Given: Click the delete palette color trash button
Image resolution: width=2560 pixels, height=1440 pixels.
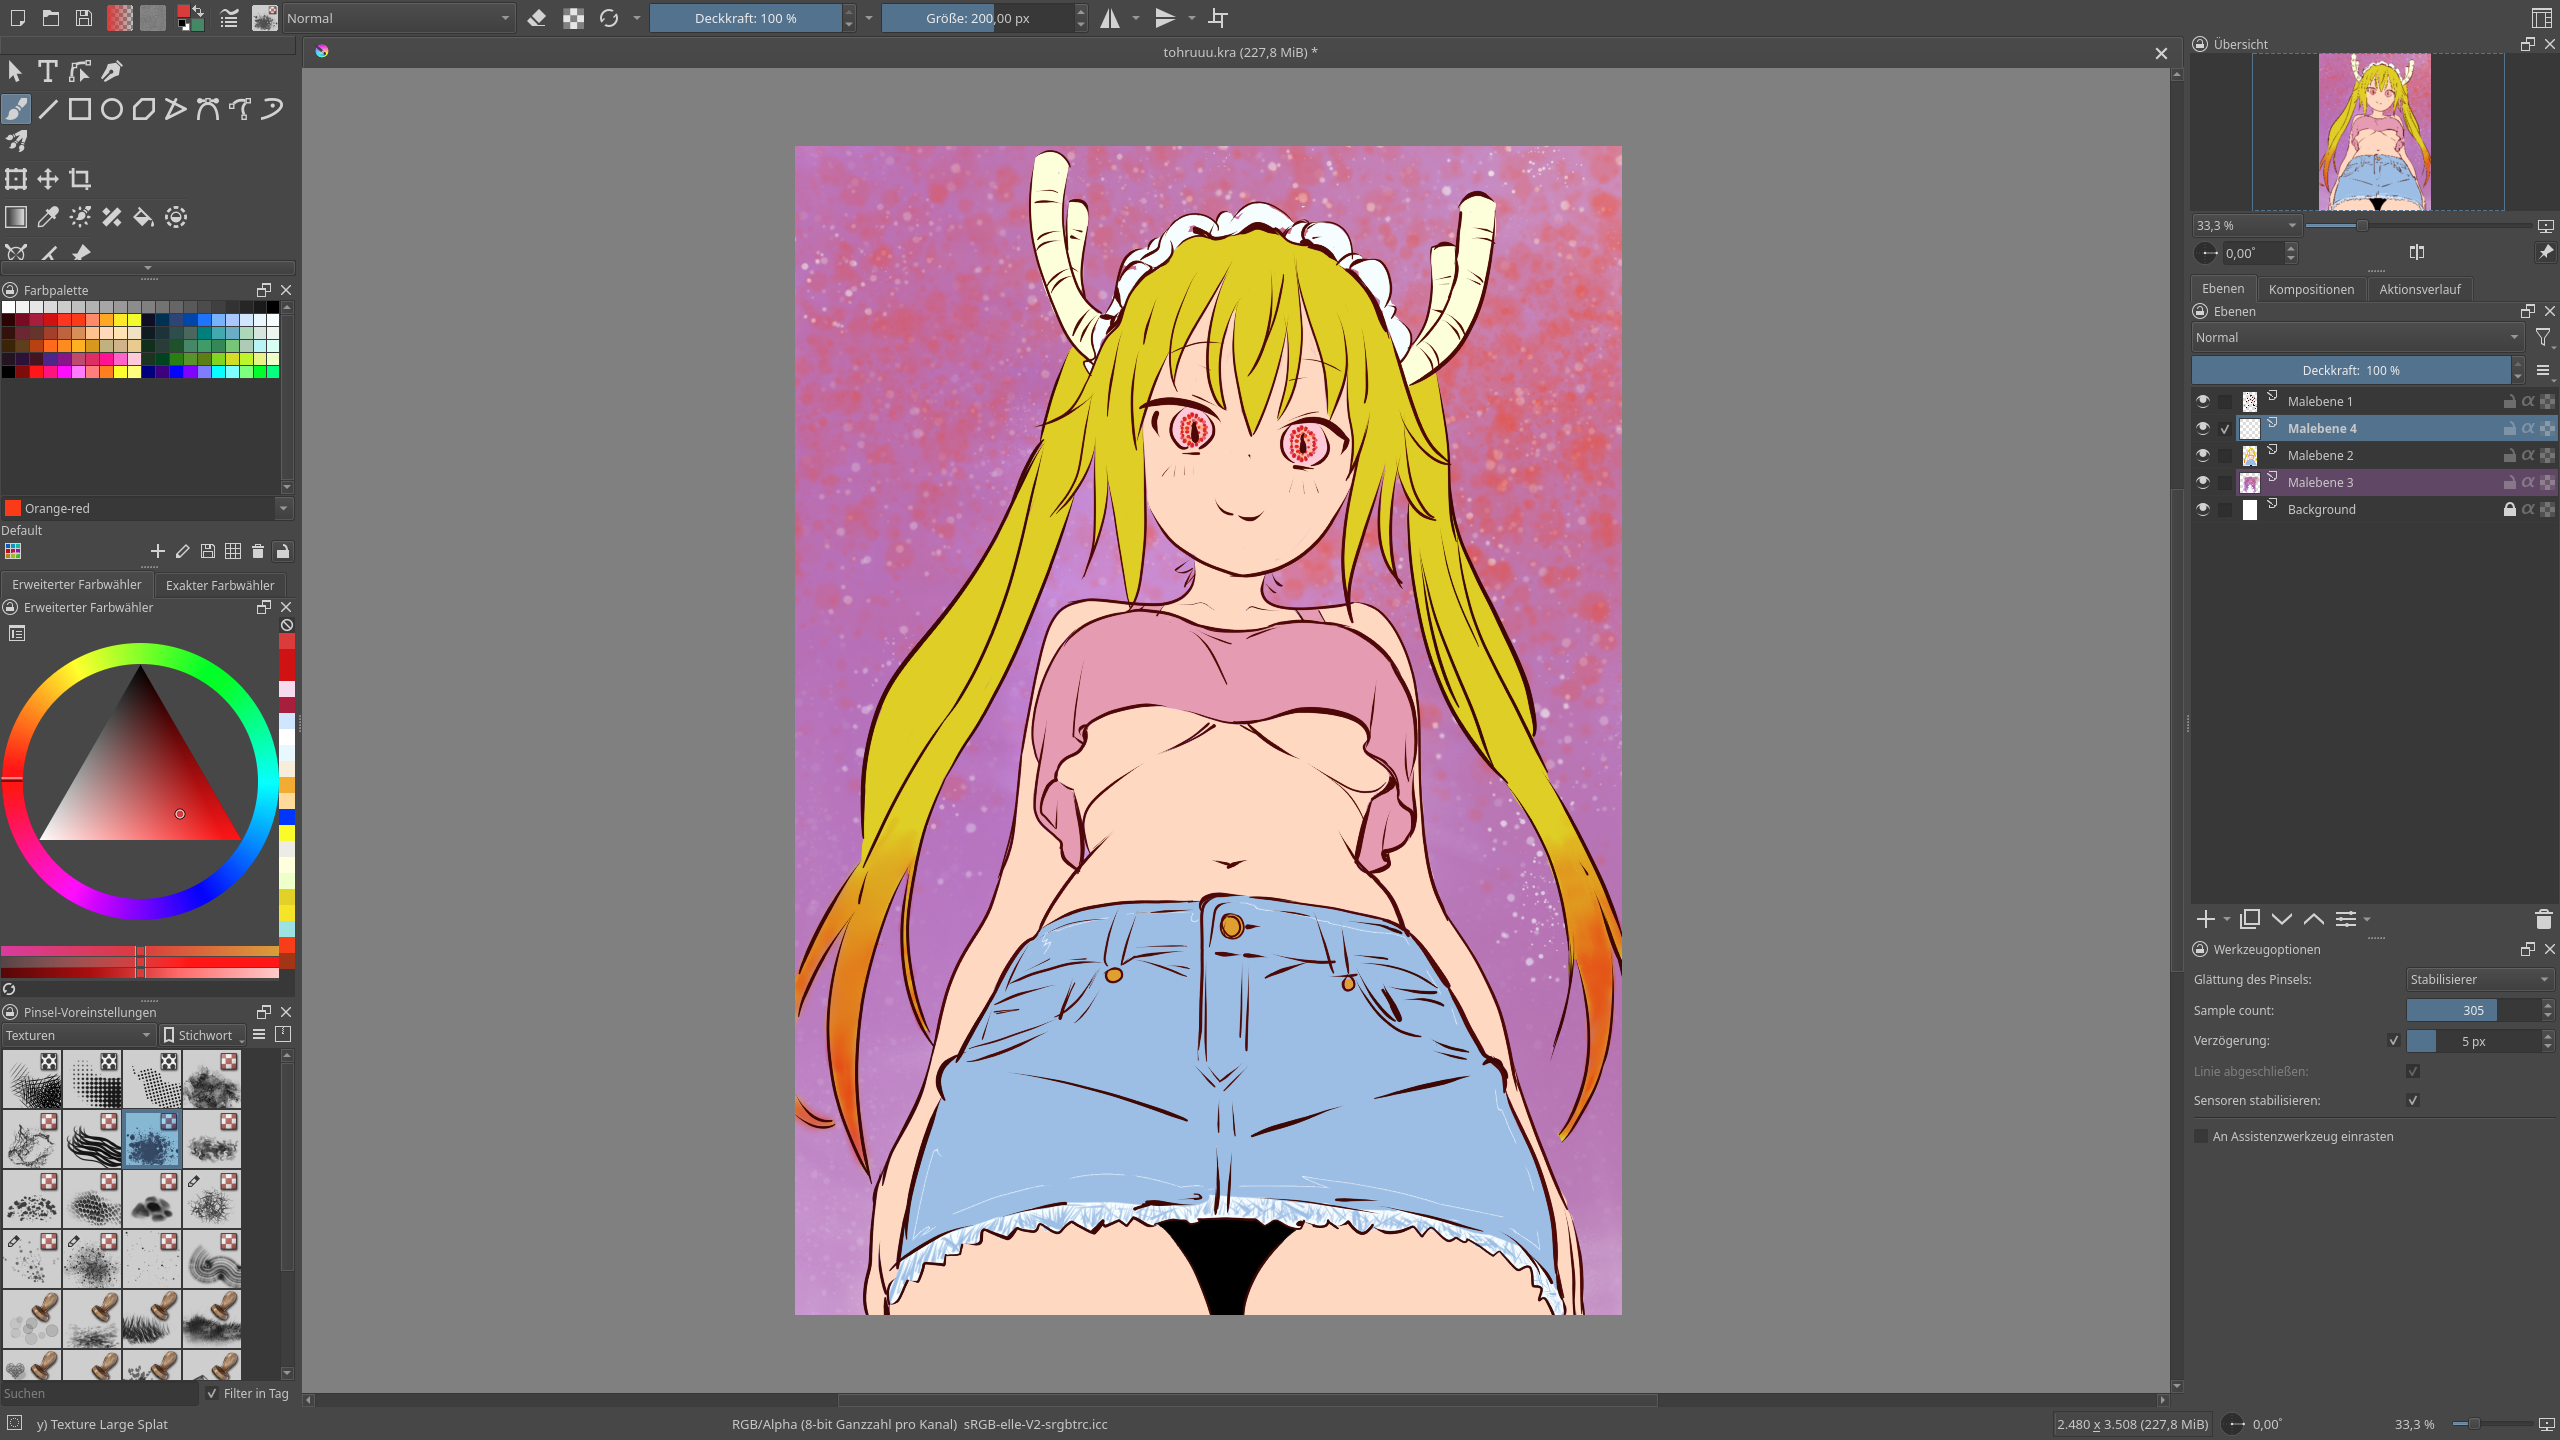Looking at the screenshot, I should pos(257,551).
